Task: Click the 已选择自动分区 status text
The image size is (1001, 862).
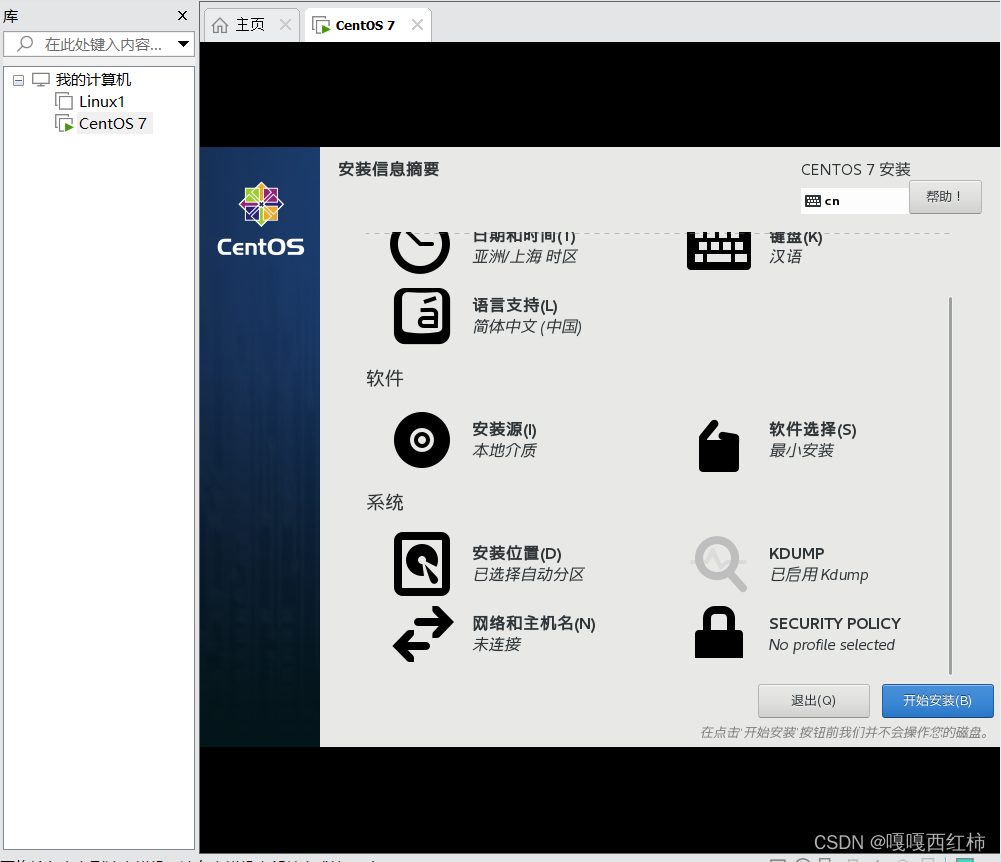Action: click(x=529, y=575)
